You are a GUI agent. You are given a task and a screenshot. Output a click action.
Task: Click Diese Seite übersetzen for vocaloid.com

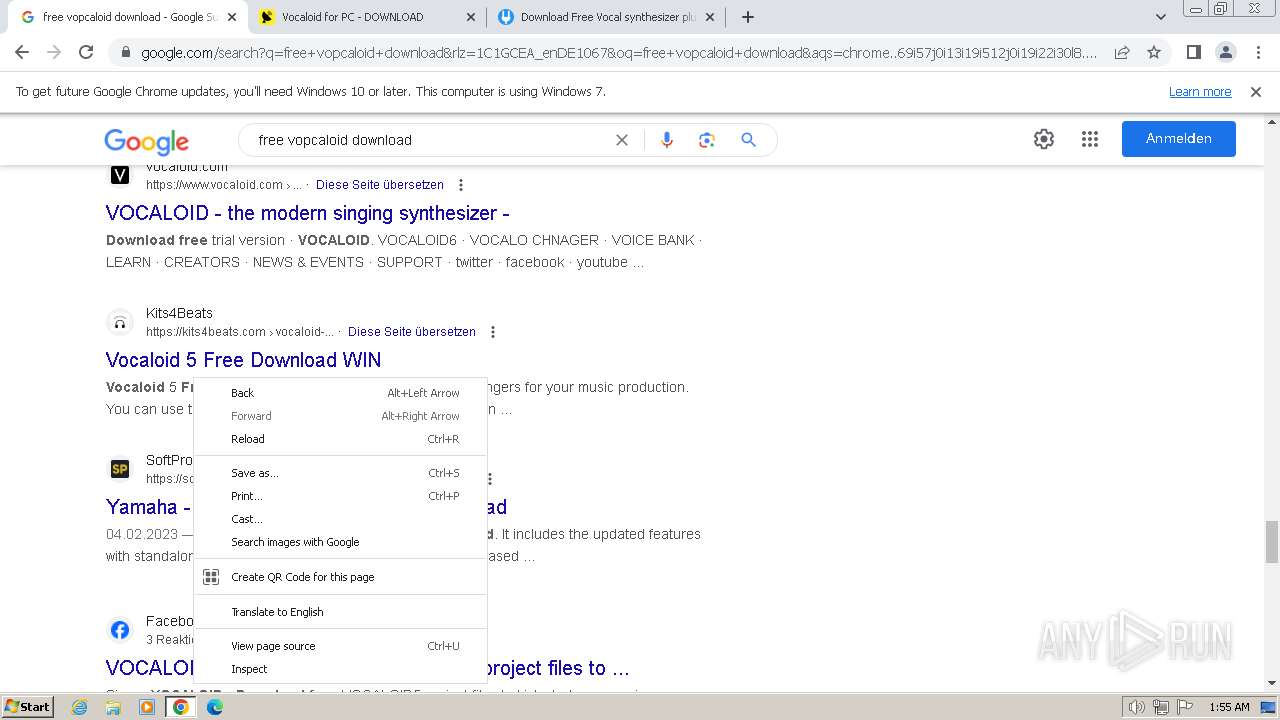click(380, 185)
